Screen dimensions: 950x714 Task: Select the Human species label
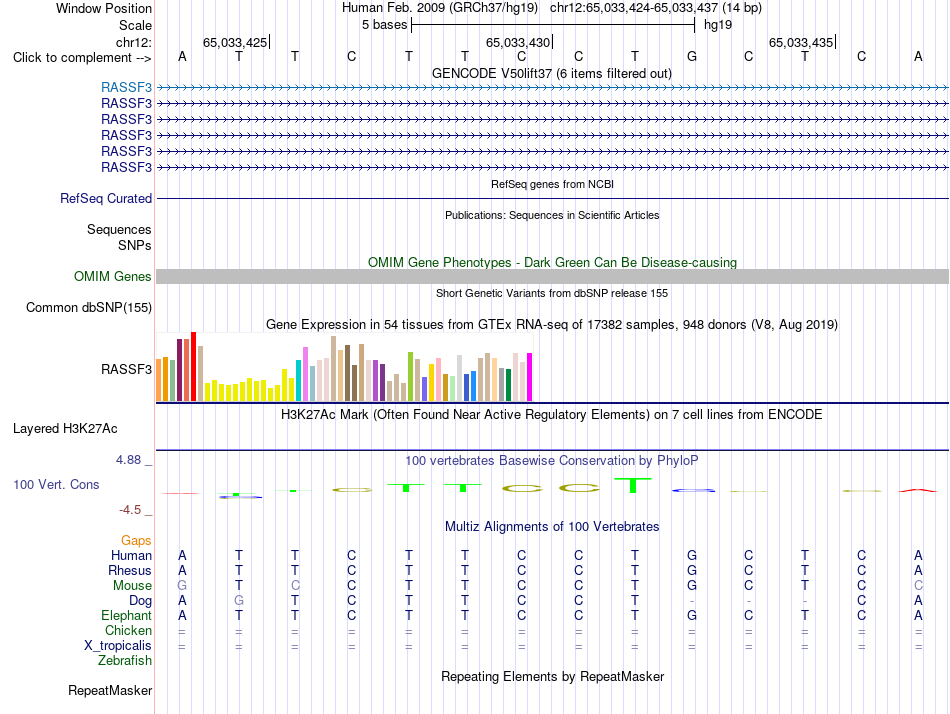(x=131, y=555)
